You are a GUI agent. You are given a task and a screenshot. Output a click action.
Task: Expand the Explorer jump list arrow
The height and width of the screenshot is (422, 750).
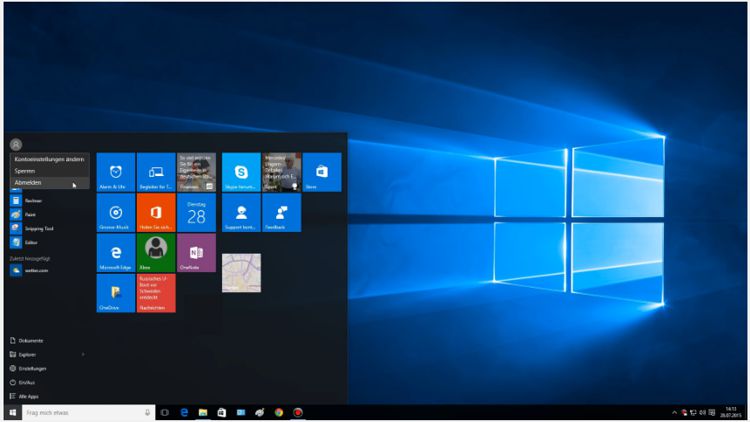coord(83,354)
